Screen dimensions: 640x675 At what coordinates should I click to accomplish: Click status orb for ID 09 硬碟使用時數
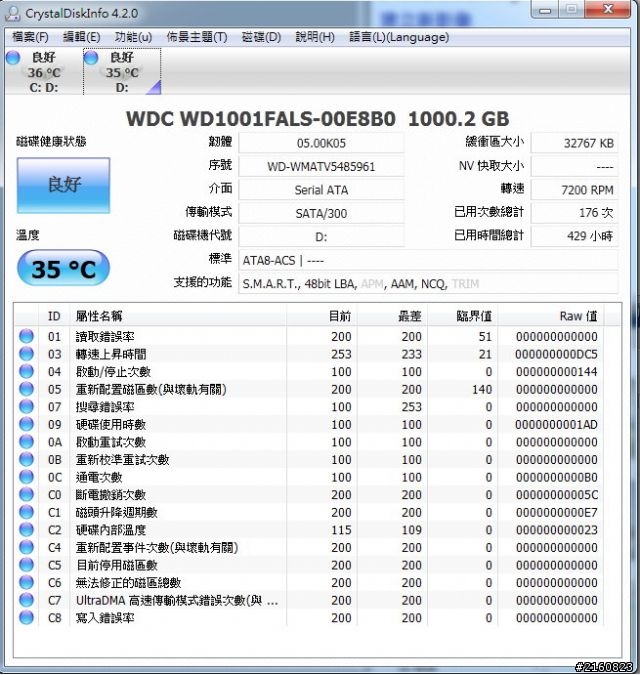click(26, 424)
